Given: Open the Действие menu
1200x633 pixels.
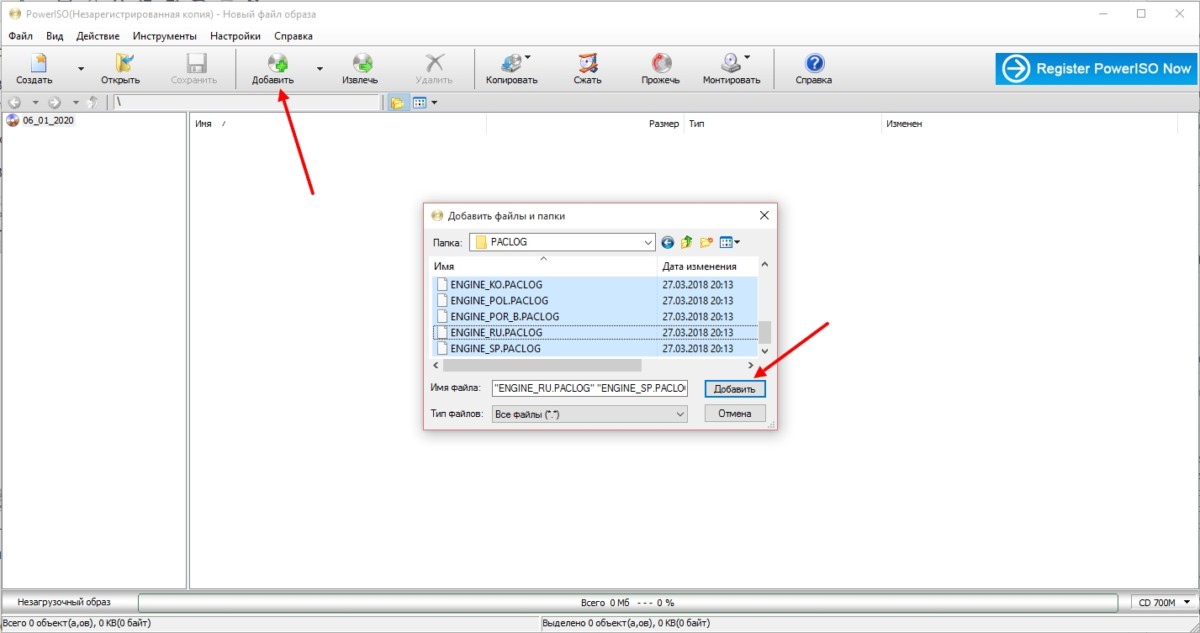Looking at the screenshot, I should (98, 36).
